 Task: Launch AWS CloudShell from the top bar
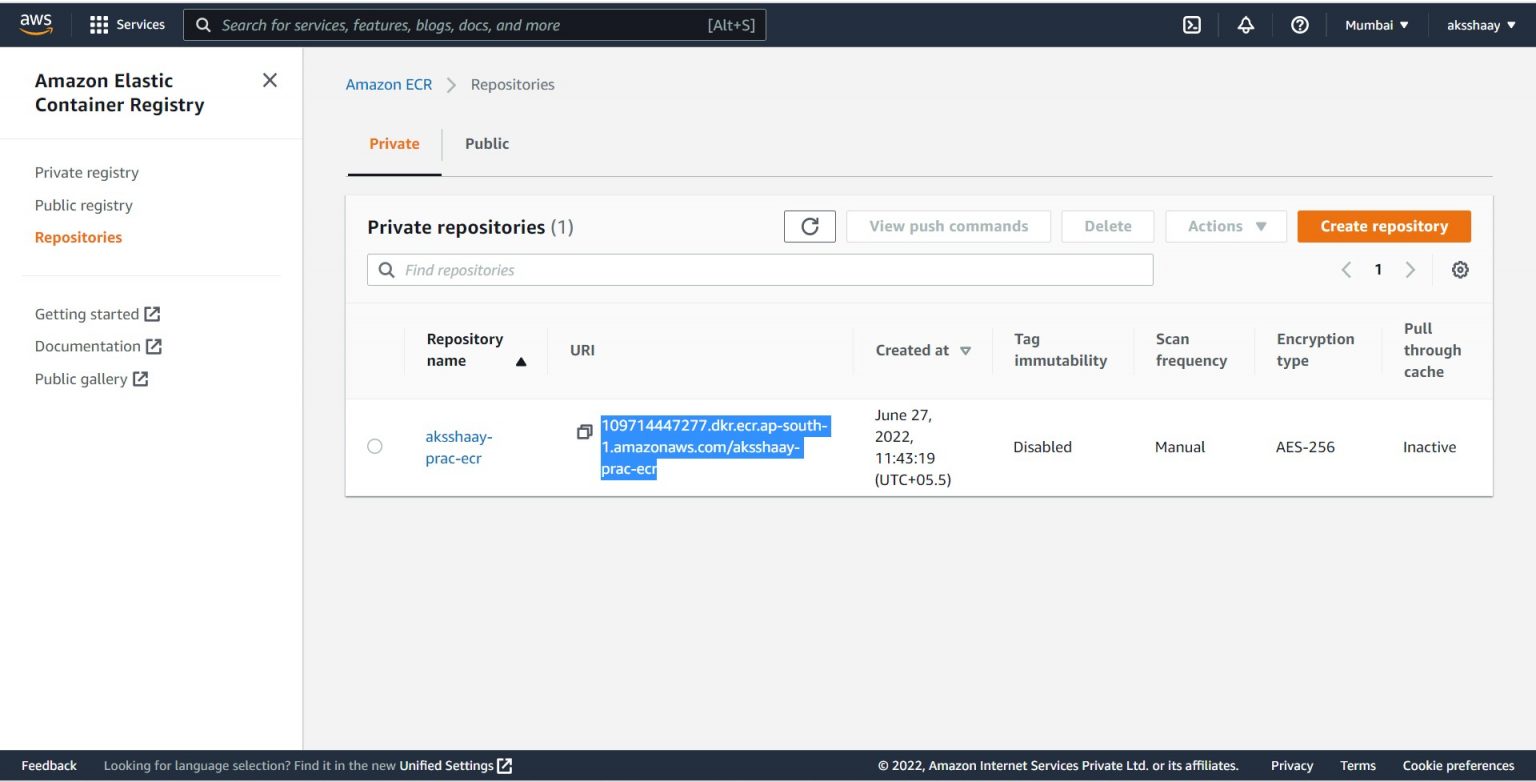(1191, 24)
